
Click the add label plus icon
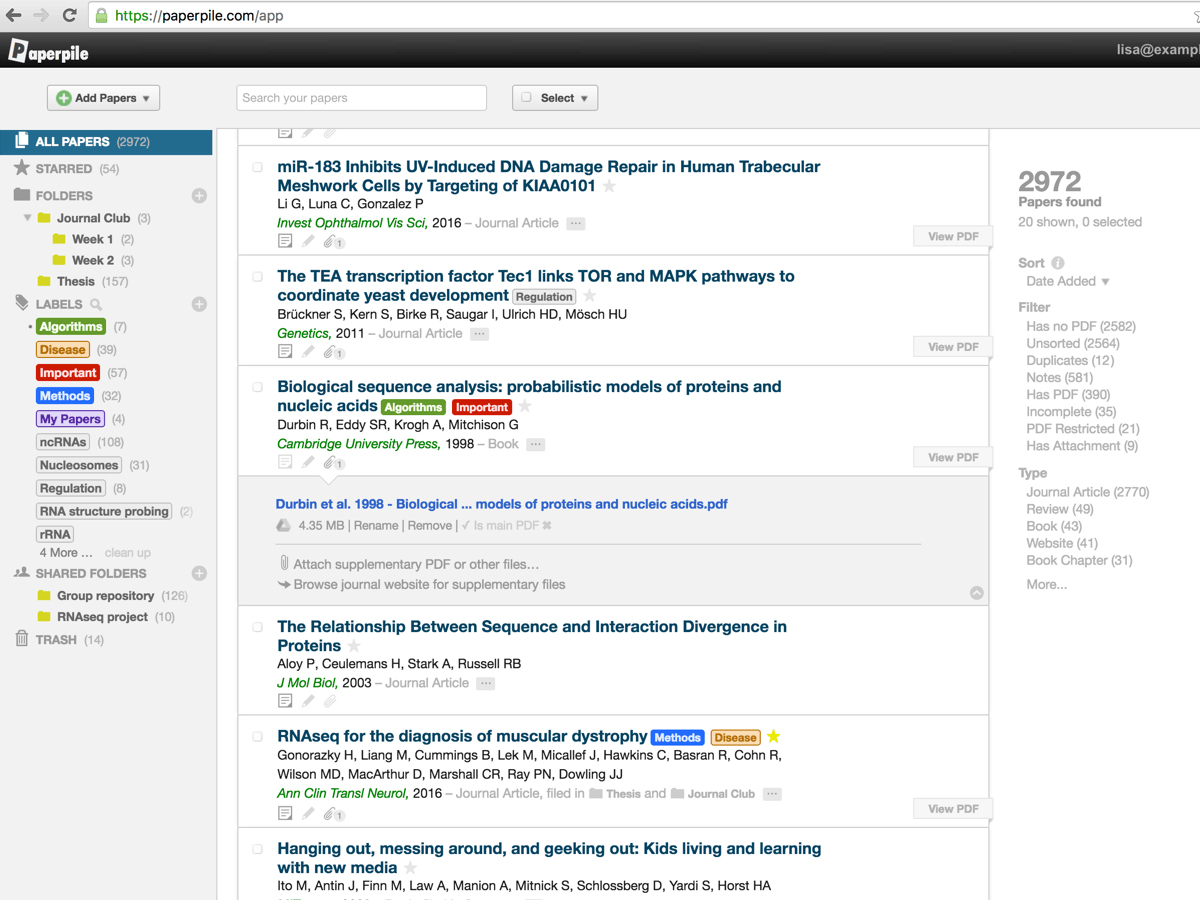199,304
